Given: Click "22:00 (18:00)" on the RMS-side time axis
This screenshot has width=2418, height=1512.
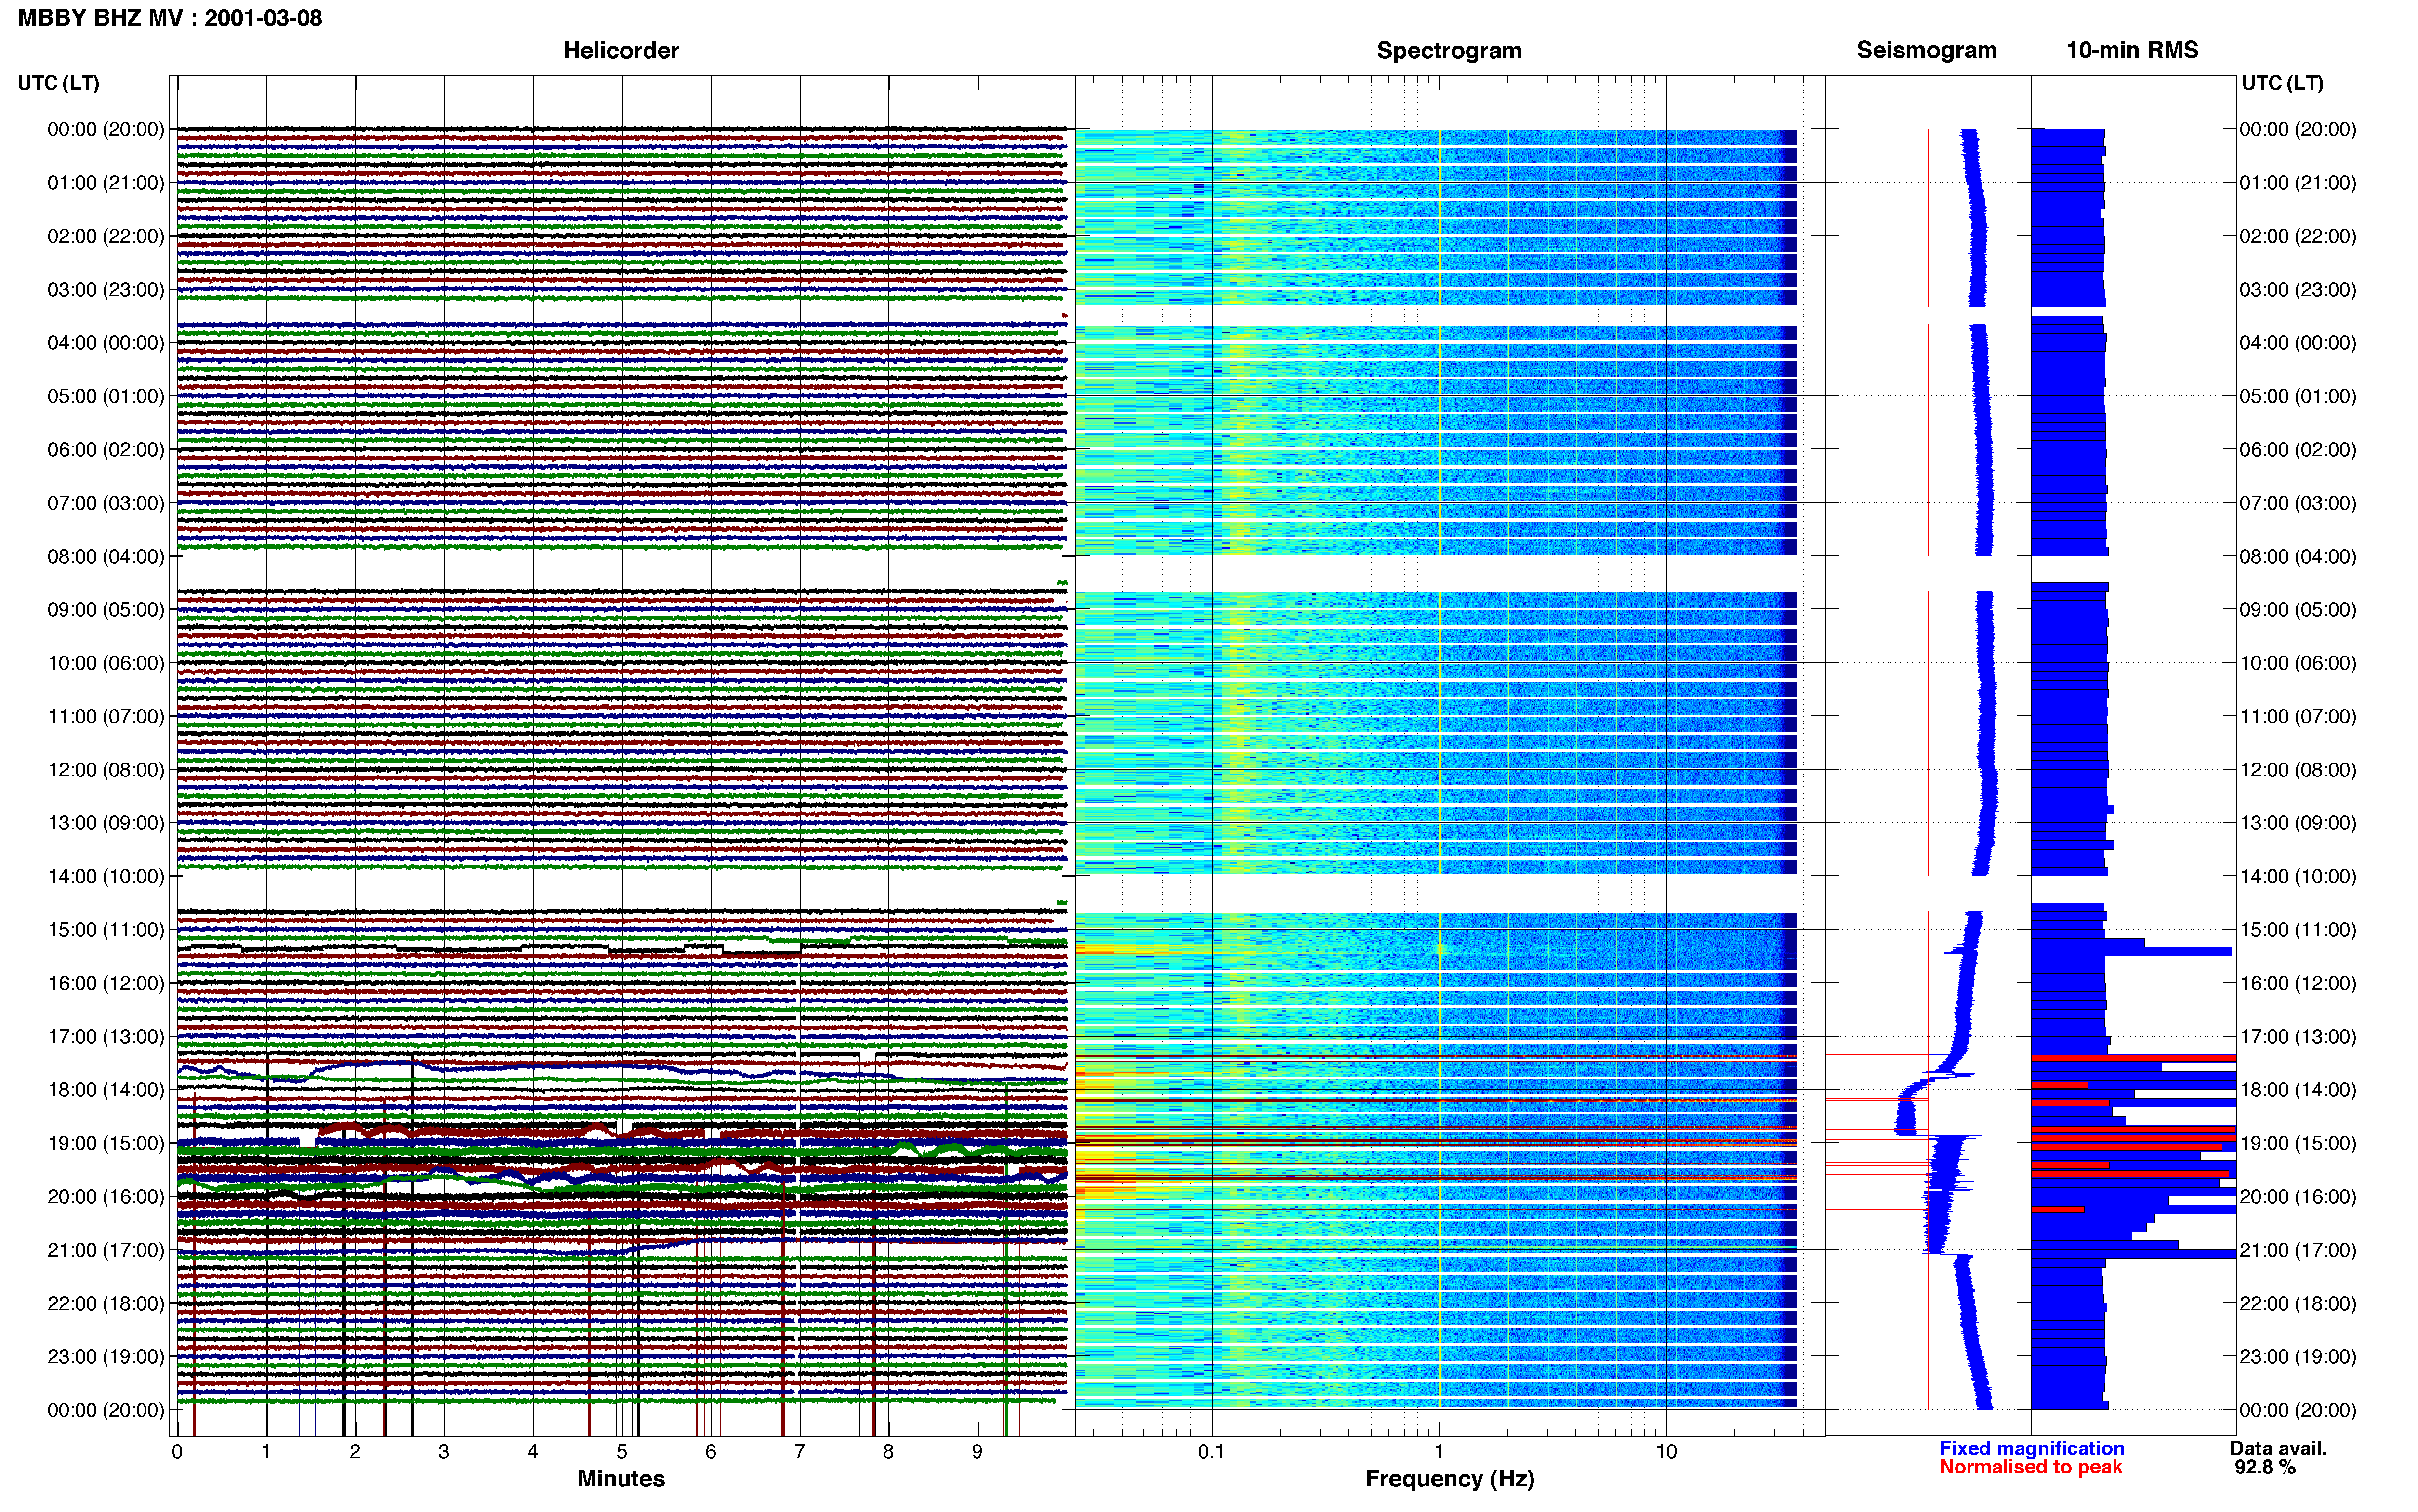Looking at the screenshot, I should point(2298,1304).
